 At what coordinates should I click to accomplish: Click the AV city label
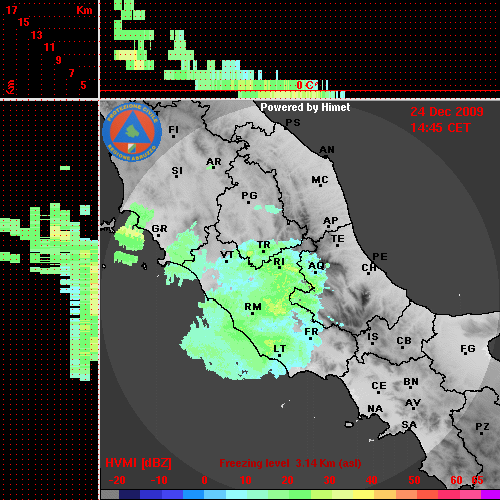click(413, 403)
